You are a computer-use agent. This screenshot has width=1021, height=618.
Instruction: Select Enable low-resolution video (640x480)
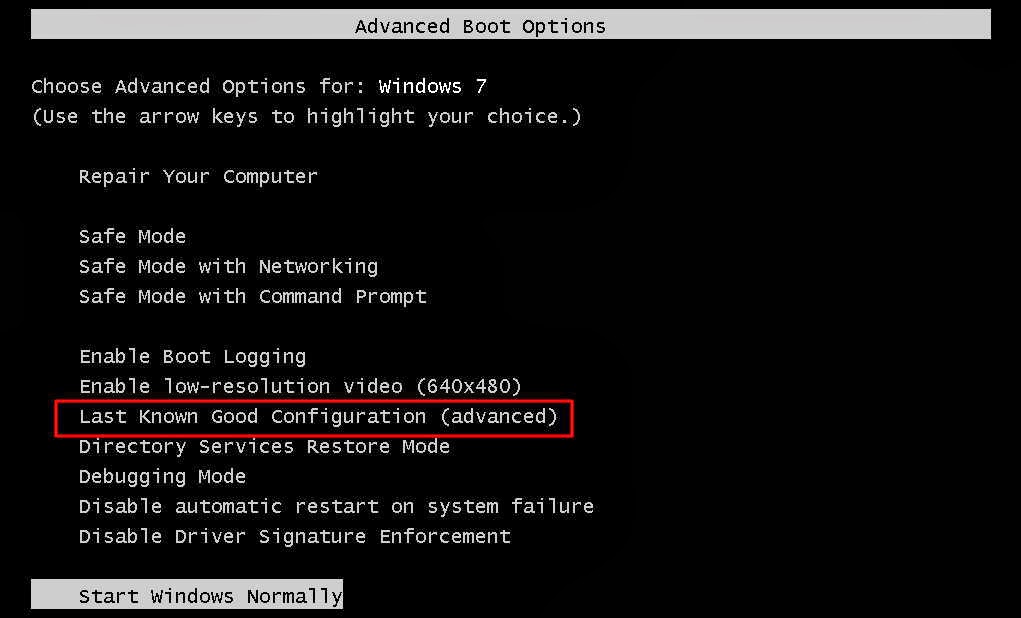pos(300,386)
